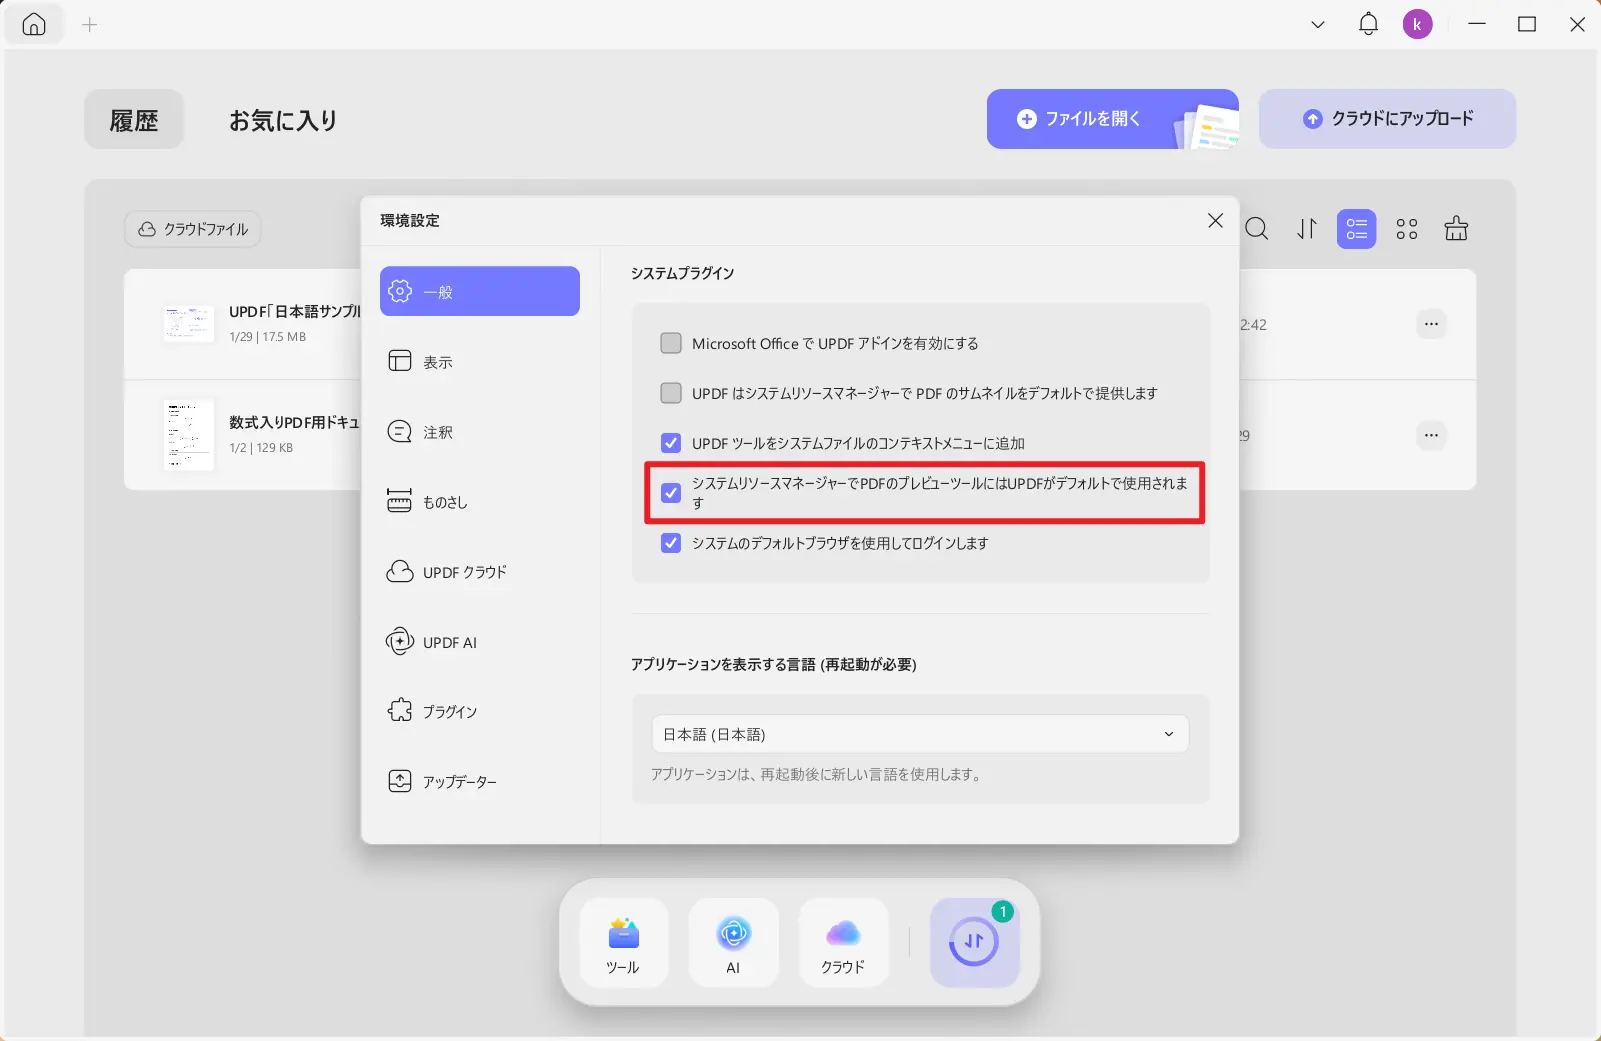Select the アップデーター settings category
This screenshot has width=1601, height=1041.
(480, 781)
